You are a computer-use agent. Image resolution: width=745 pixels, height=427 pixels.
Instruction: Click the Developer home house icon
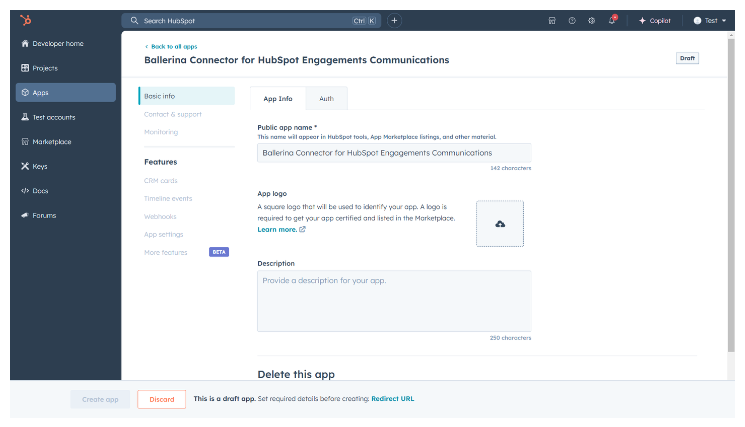click(x=25, y=43)
